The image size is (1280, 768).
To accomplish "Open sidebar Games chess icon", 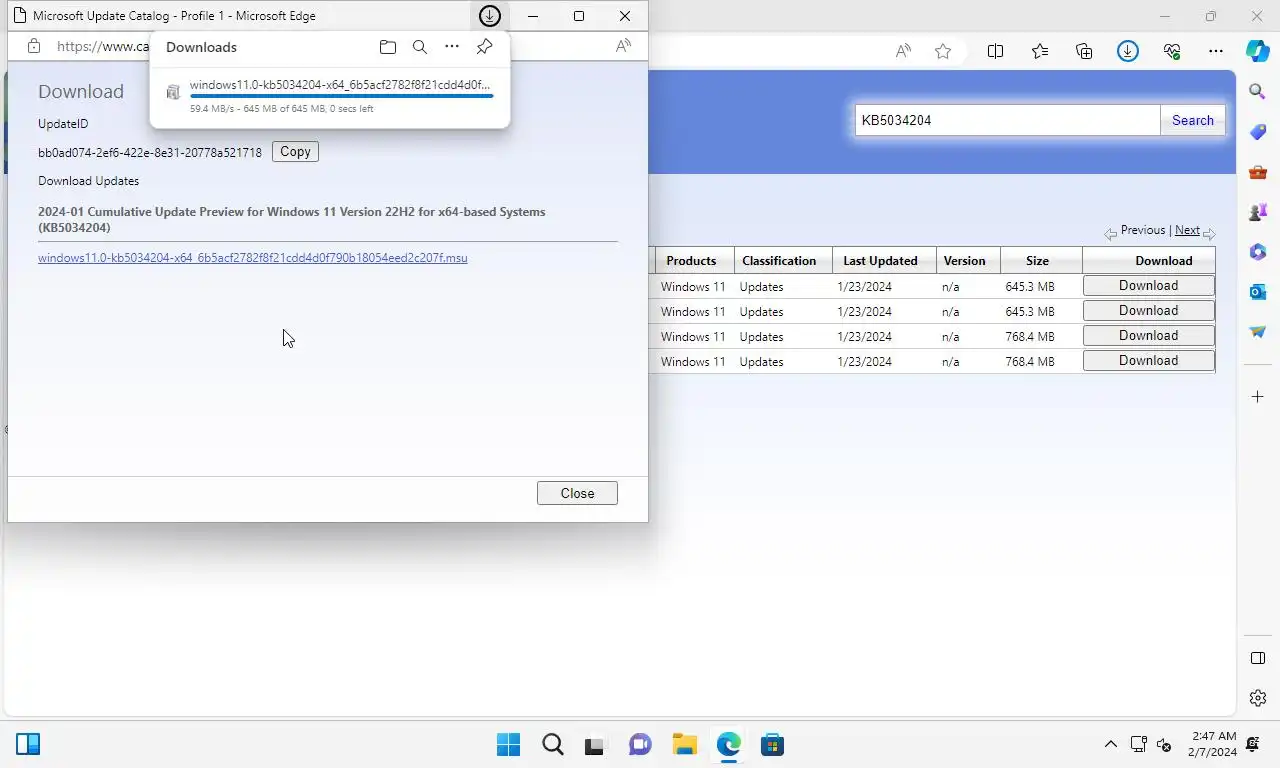I will [x=1258, y=212].
